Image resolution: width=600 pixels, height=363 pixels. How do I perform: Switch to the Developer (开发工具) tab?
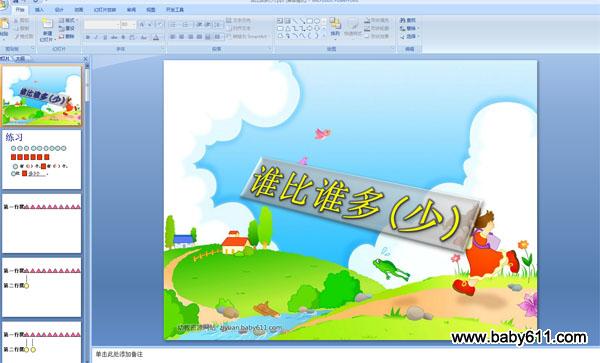(174, 10)
